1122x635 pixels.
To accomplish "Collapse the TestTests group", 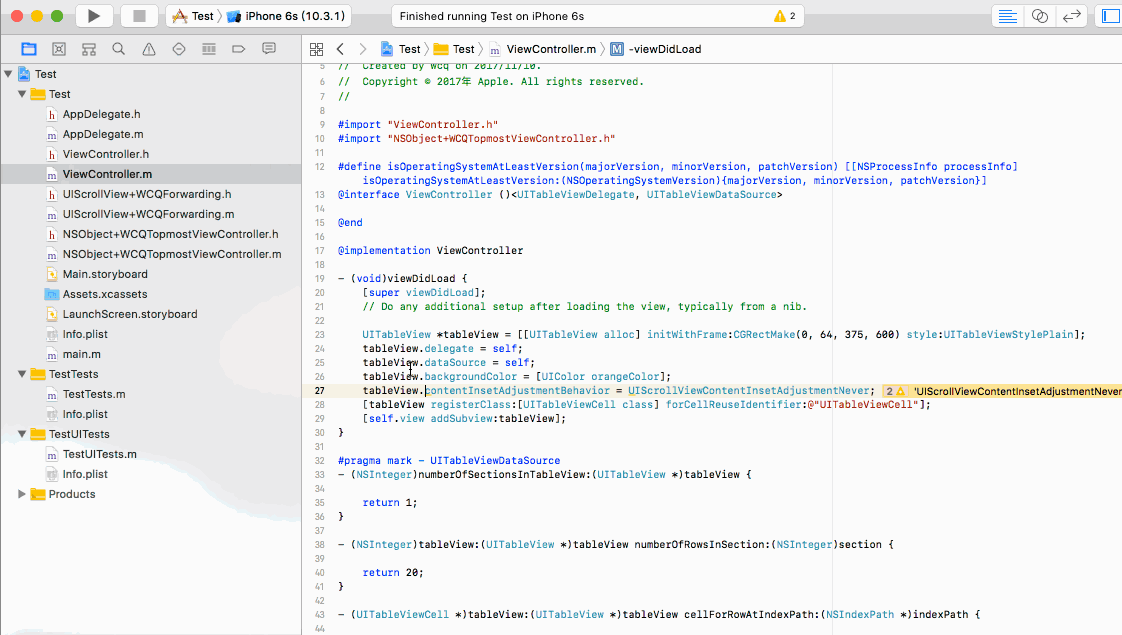I will click(x=22, y=374).
